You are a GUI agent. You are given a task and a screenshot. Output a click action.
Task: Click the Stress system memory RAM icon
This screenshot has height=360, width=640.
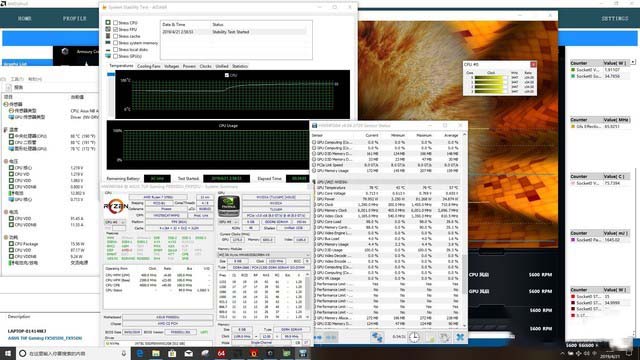(108, 42)
